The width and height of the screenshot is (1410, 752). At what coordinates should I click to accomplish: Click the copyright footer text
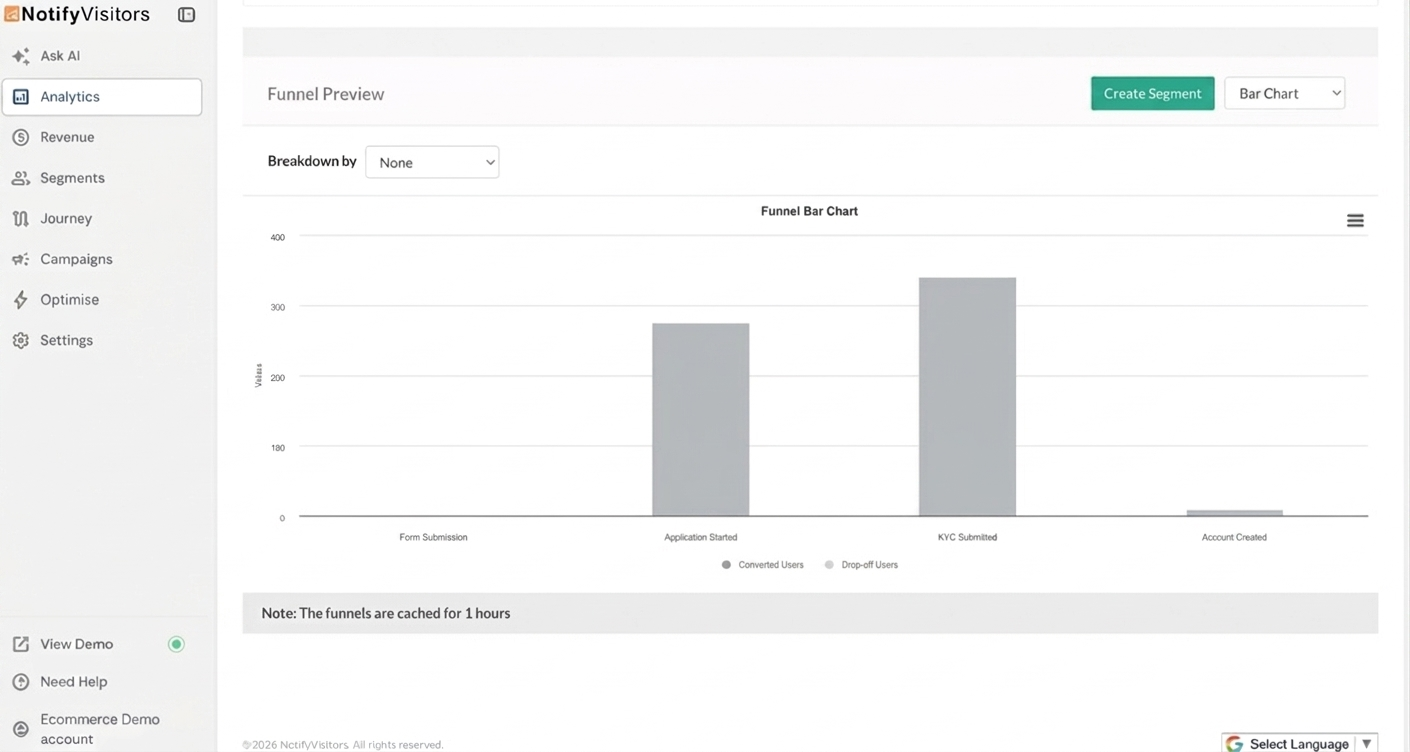click(342, 745)
